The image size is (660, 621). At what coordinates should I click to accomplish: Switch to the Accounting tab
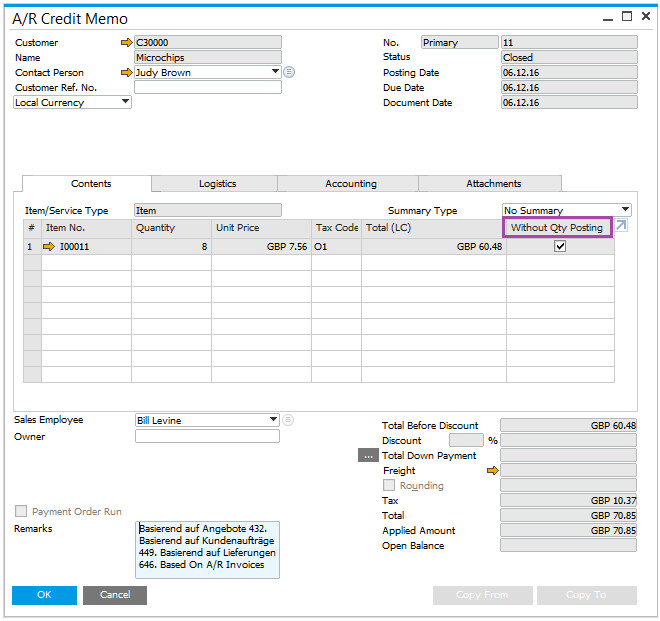tap(348, 184)
